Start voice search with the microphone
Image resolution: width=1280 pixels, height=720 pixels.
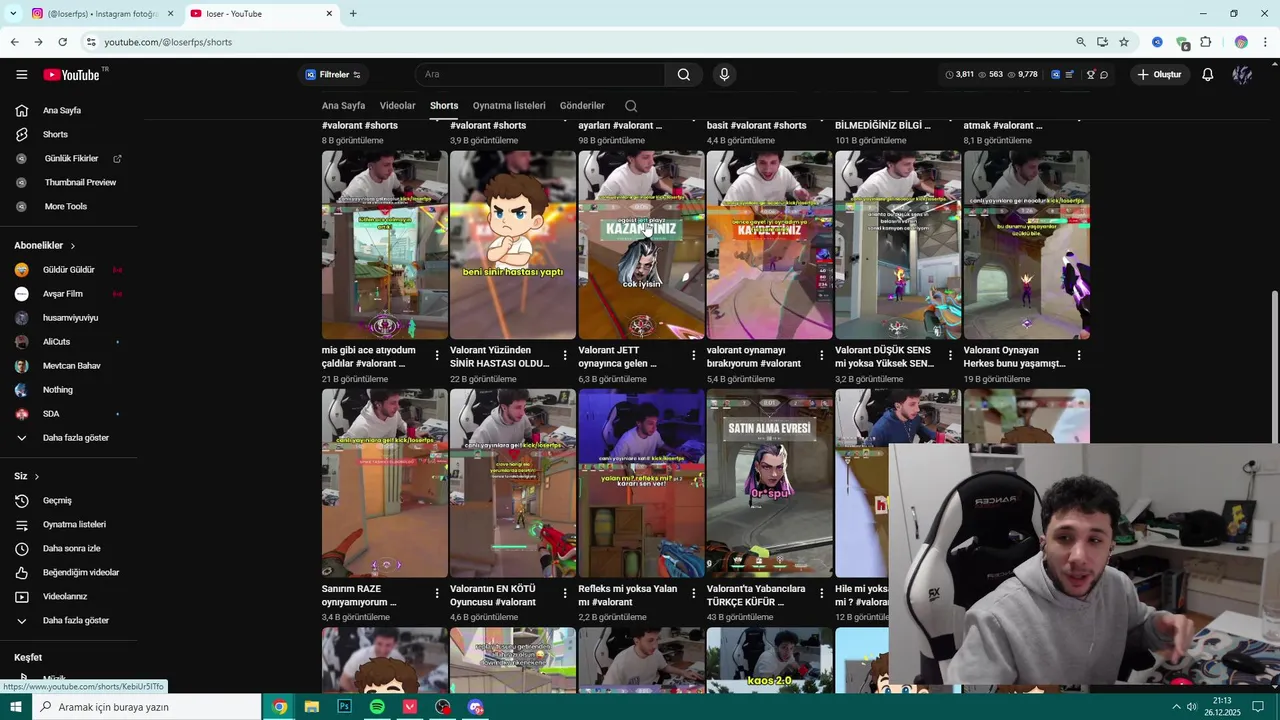coord(724,74)
